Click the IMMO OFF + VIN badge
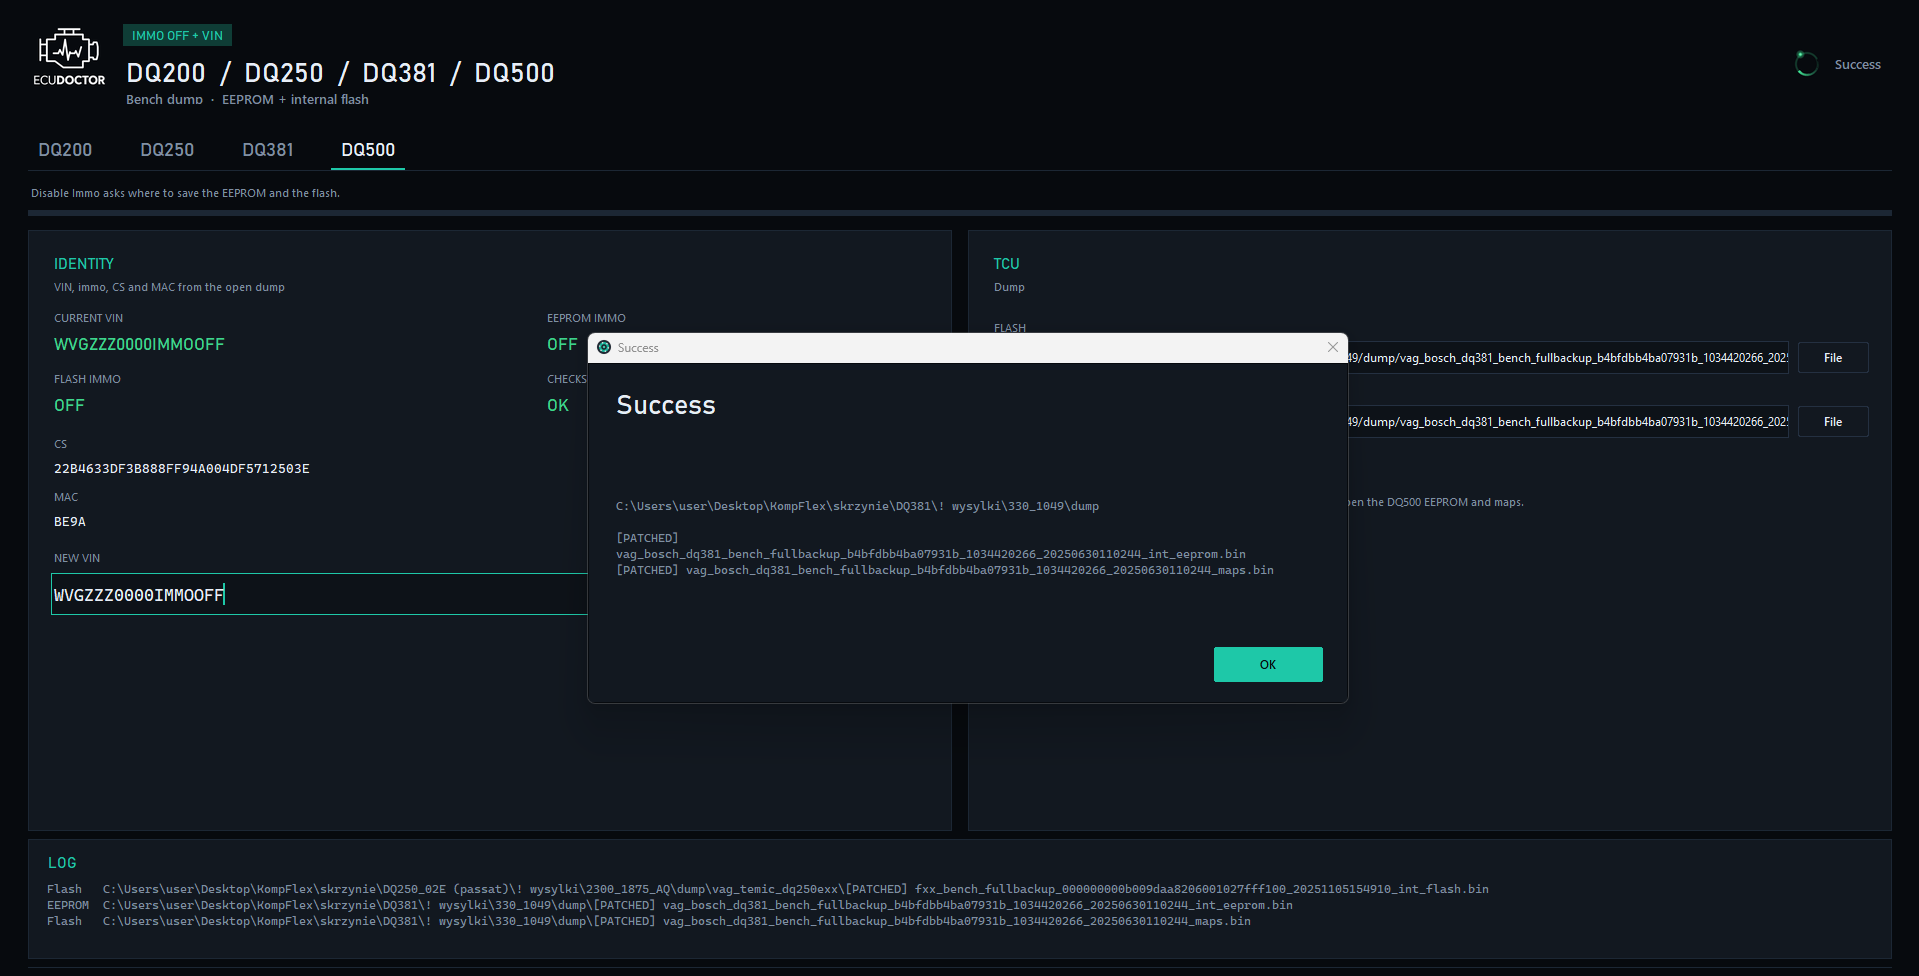The width and height of the screenshot is (1919, 976). click(x=177, y=35)
